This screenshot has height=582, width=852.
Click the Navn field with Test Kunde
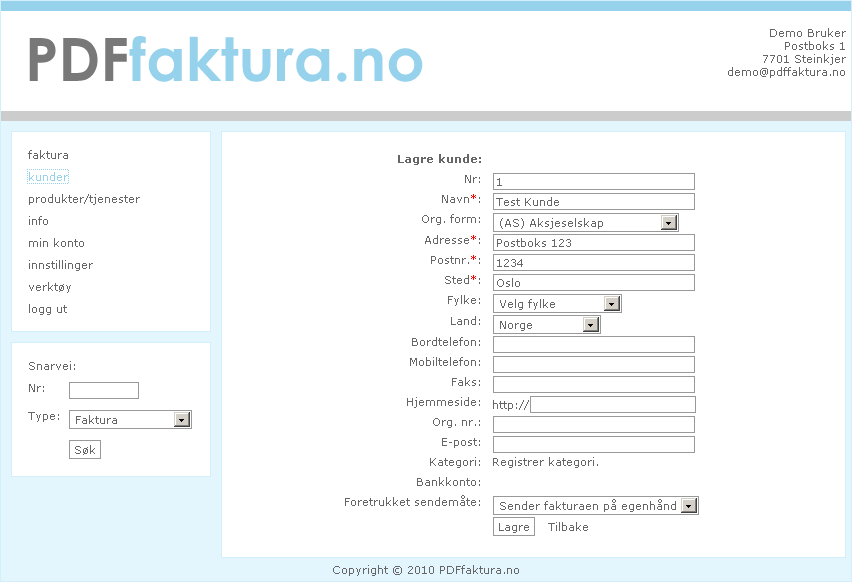tap(594, 202)
